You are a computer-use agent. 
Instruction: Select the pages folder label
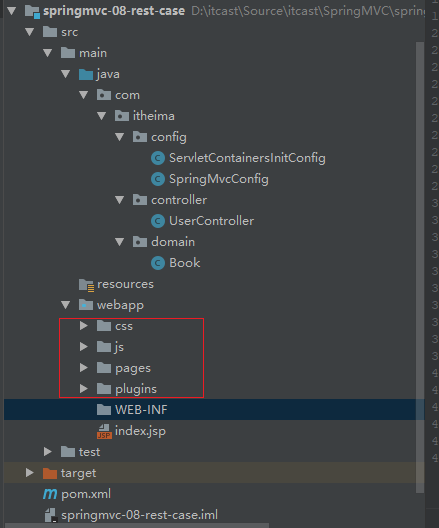pyautogui.click(x=133, y=368)
